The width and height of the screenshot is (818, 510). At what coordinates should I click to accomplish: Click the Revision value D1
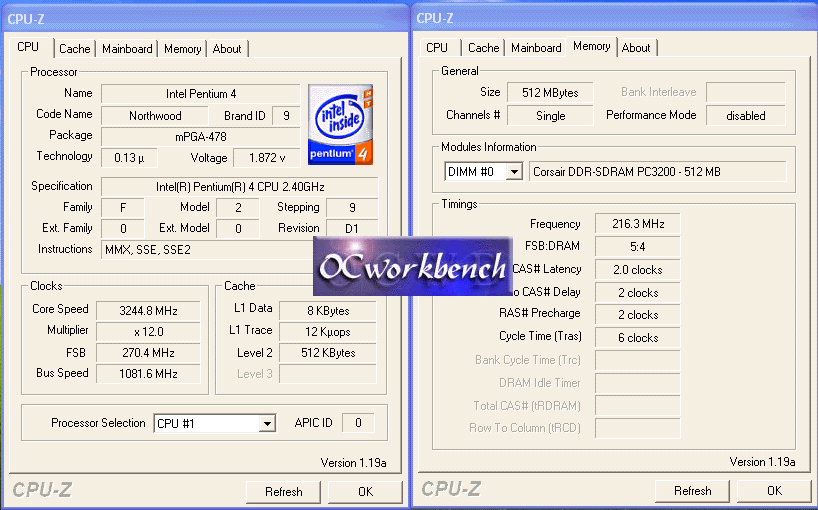pos(352,228)
